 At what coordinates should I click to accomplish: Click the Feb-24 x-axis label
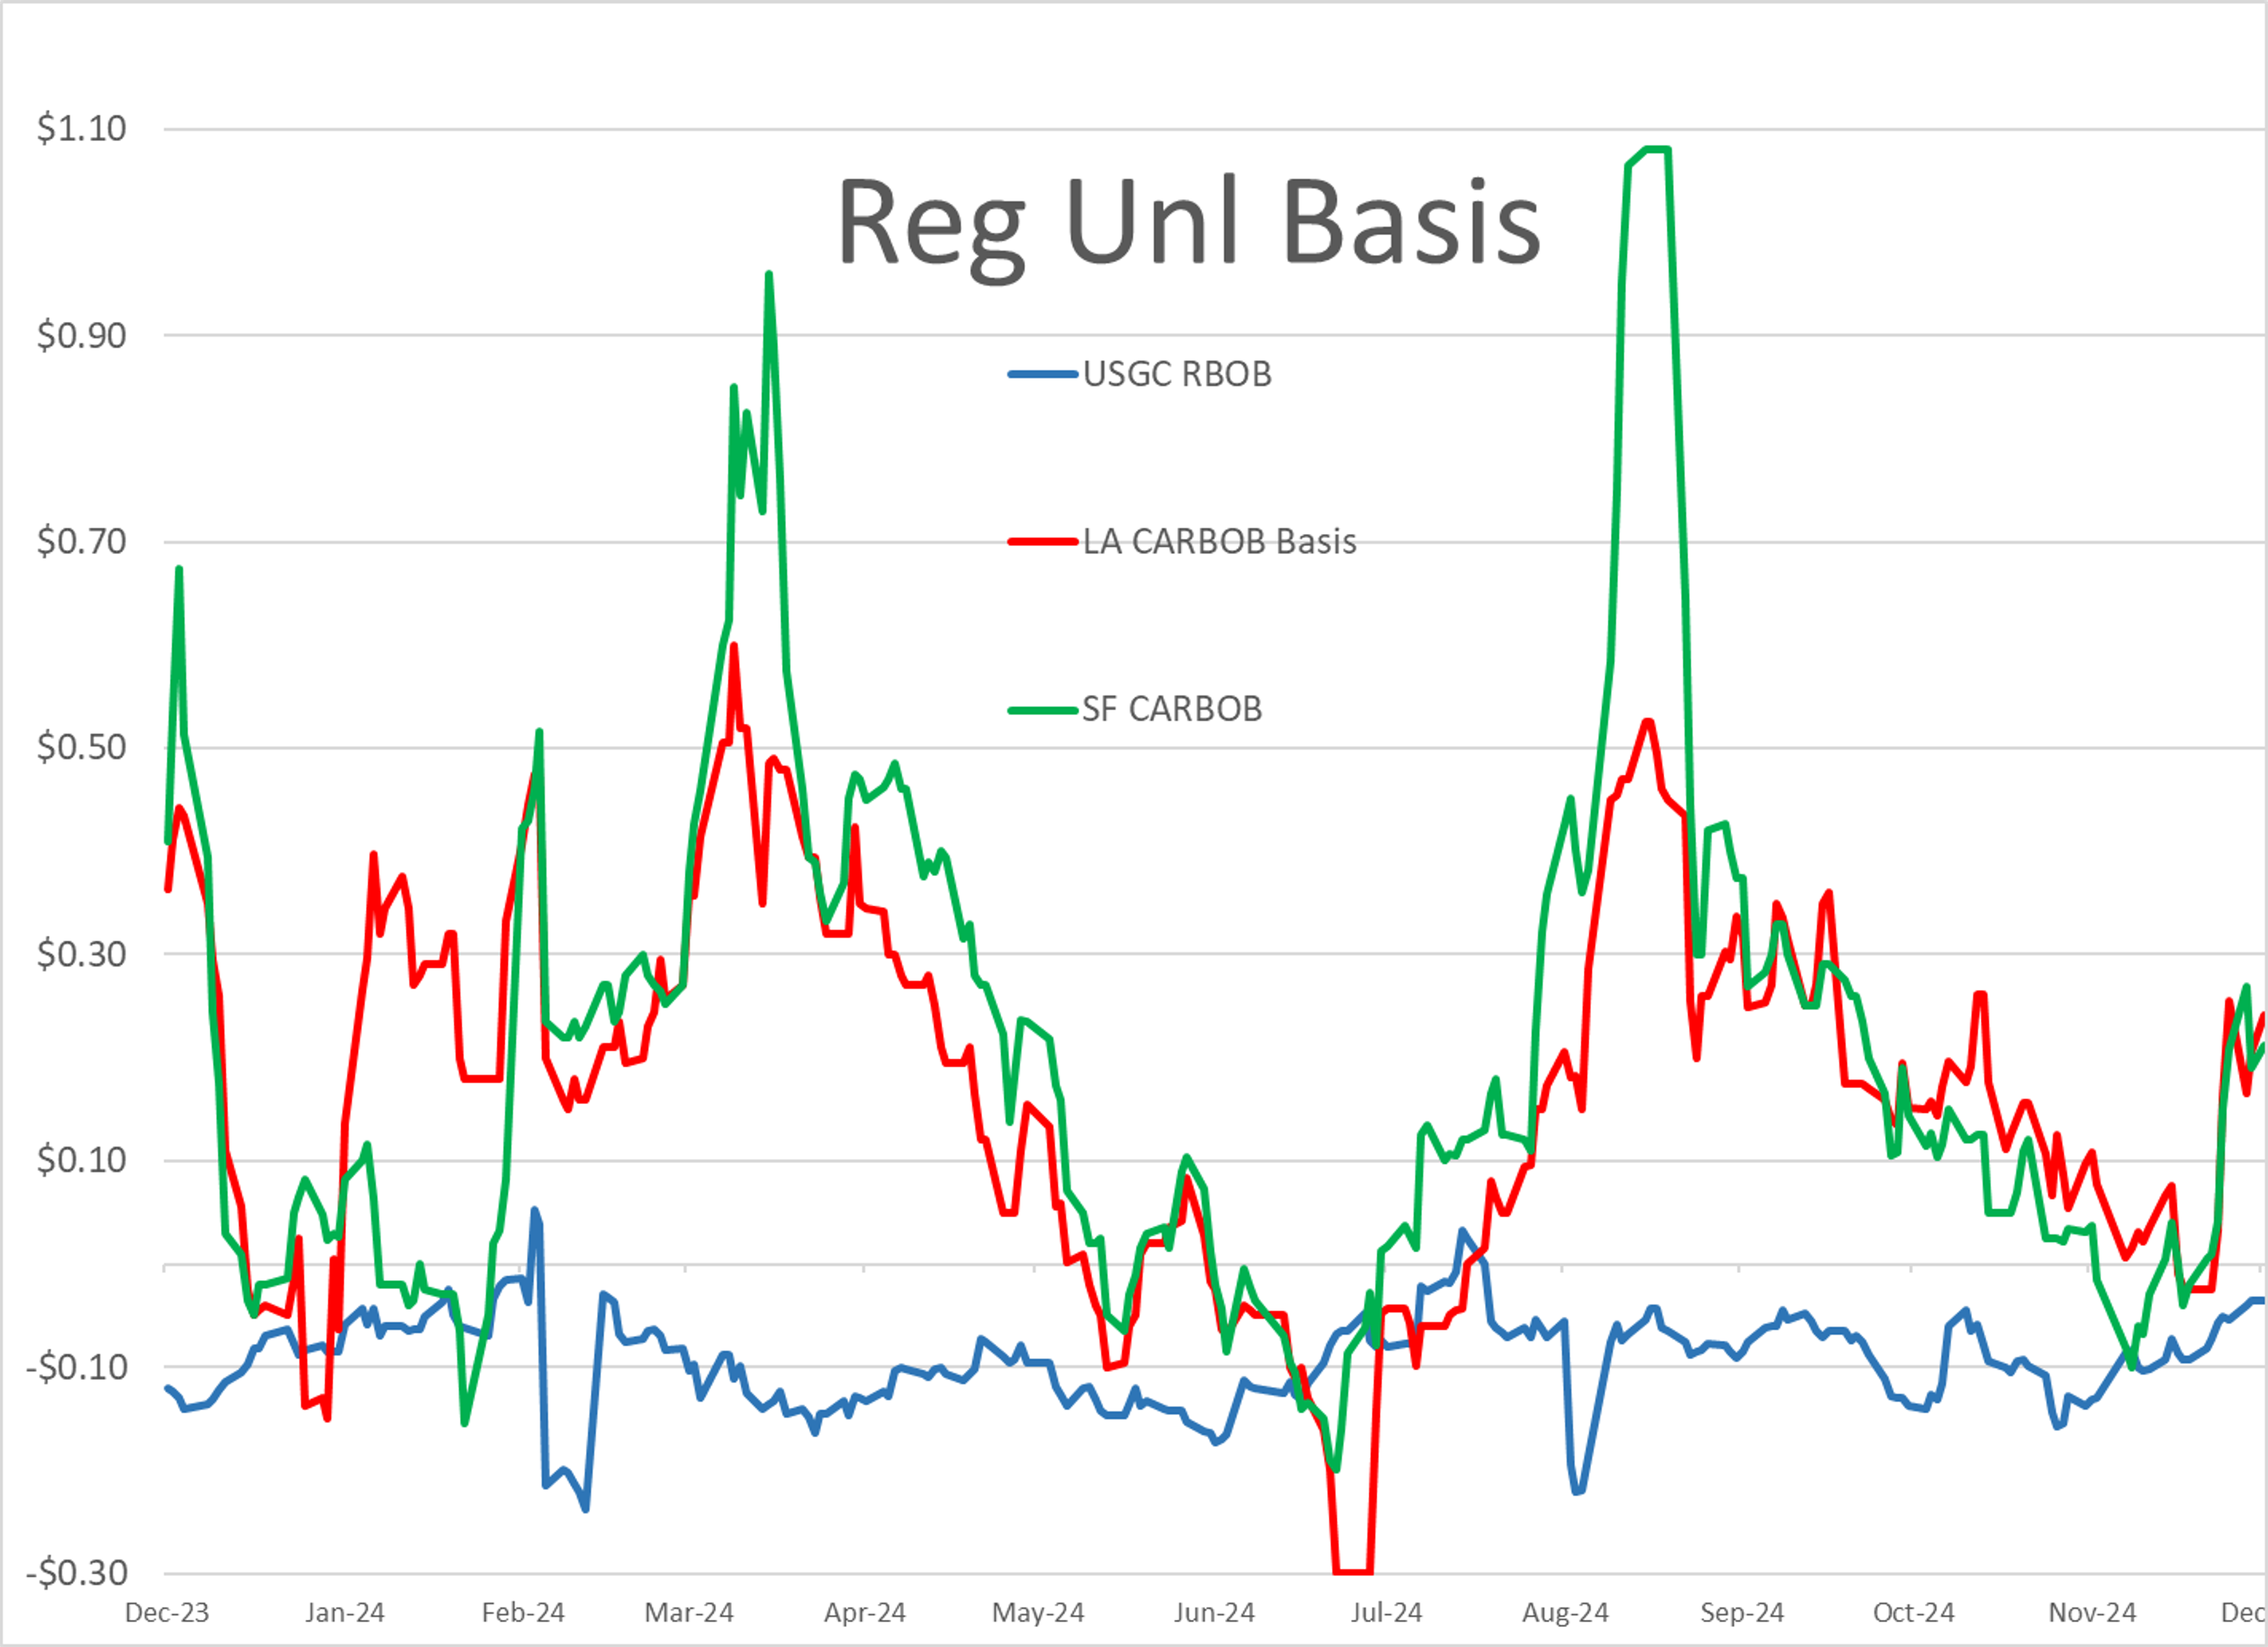click(523, 1613)
